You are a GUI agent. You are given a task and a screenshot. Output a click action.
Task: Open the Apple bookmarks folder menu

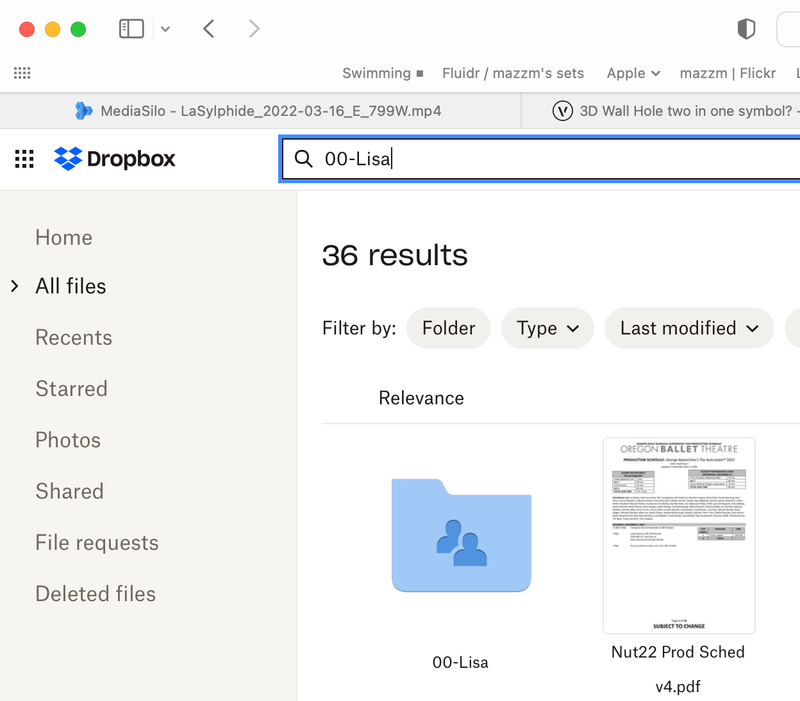[632, 72]
